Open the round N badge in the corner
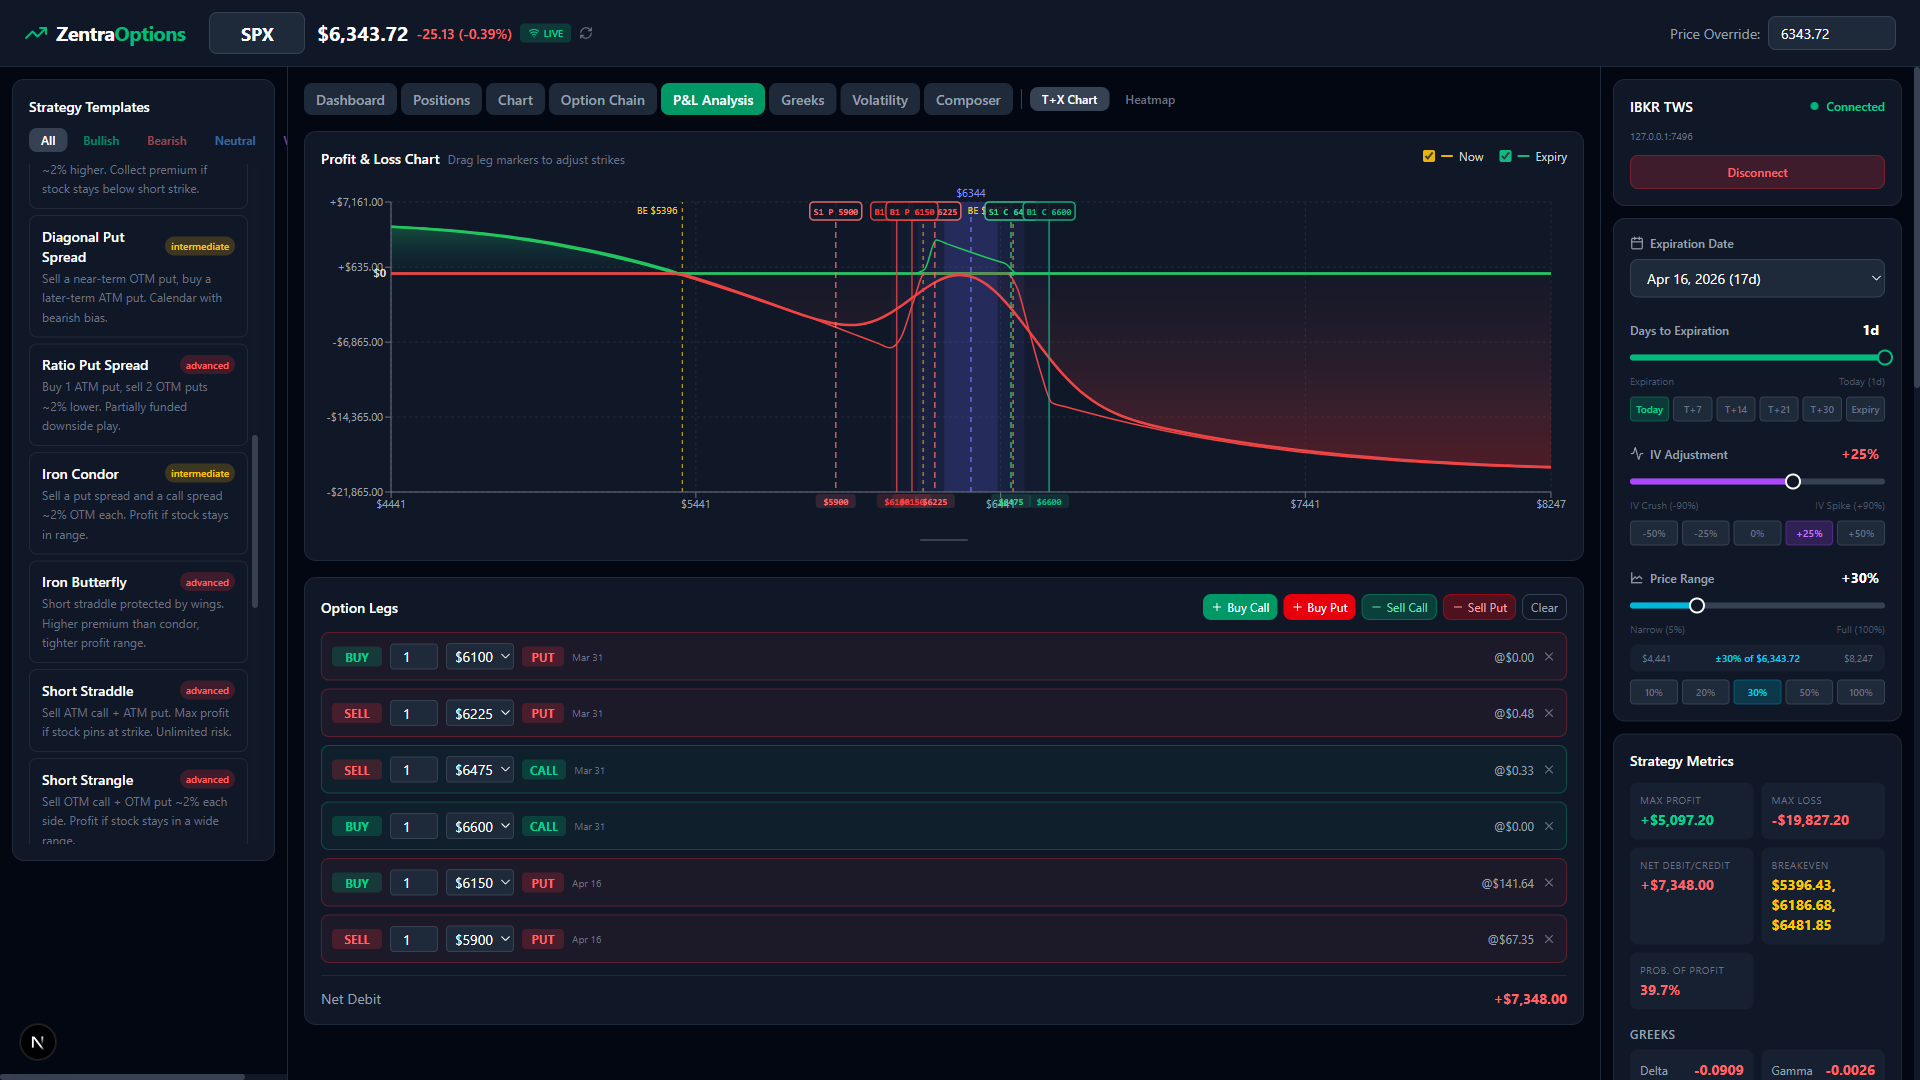 [x=38, y=1042]
